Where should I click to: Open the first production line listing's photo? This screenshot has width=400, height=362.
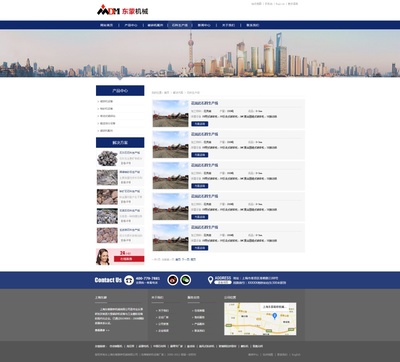pos(171,114)
